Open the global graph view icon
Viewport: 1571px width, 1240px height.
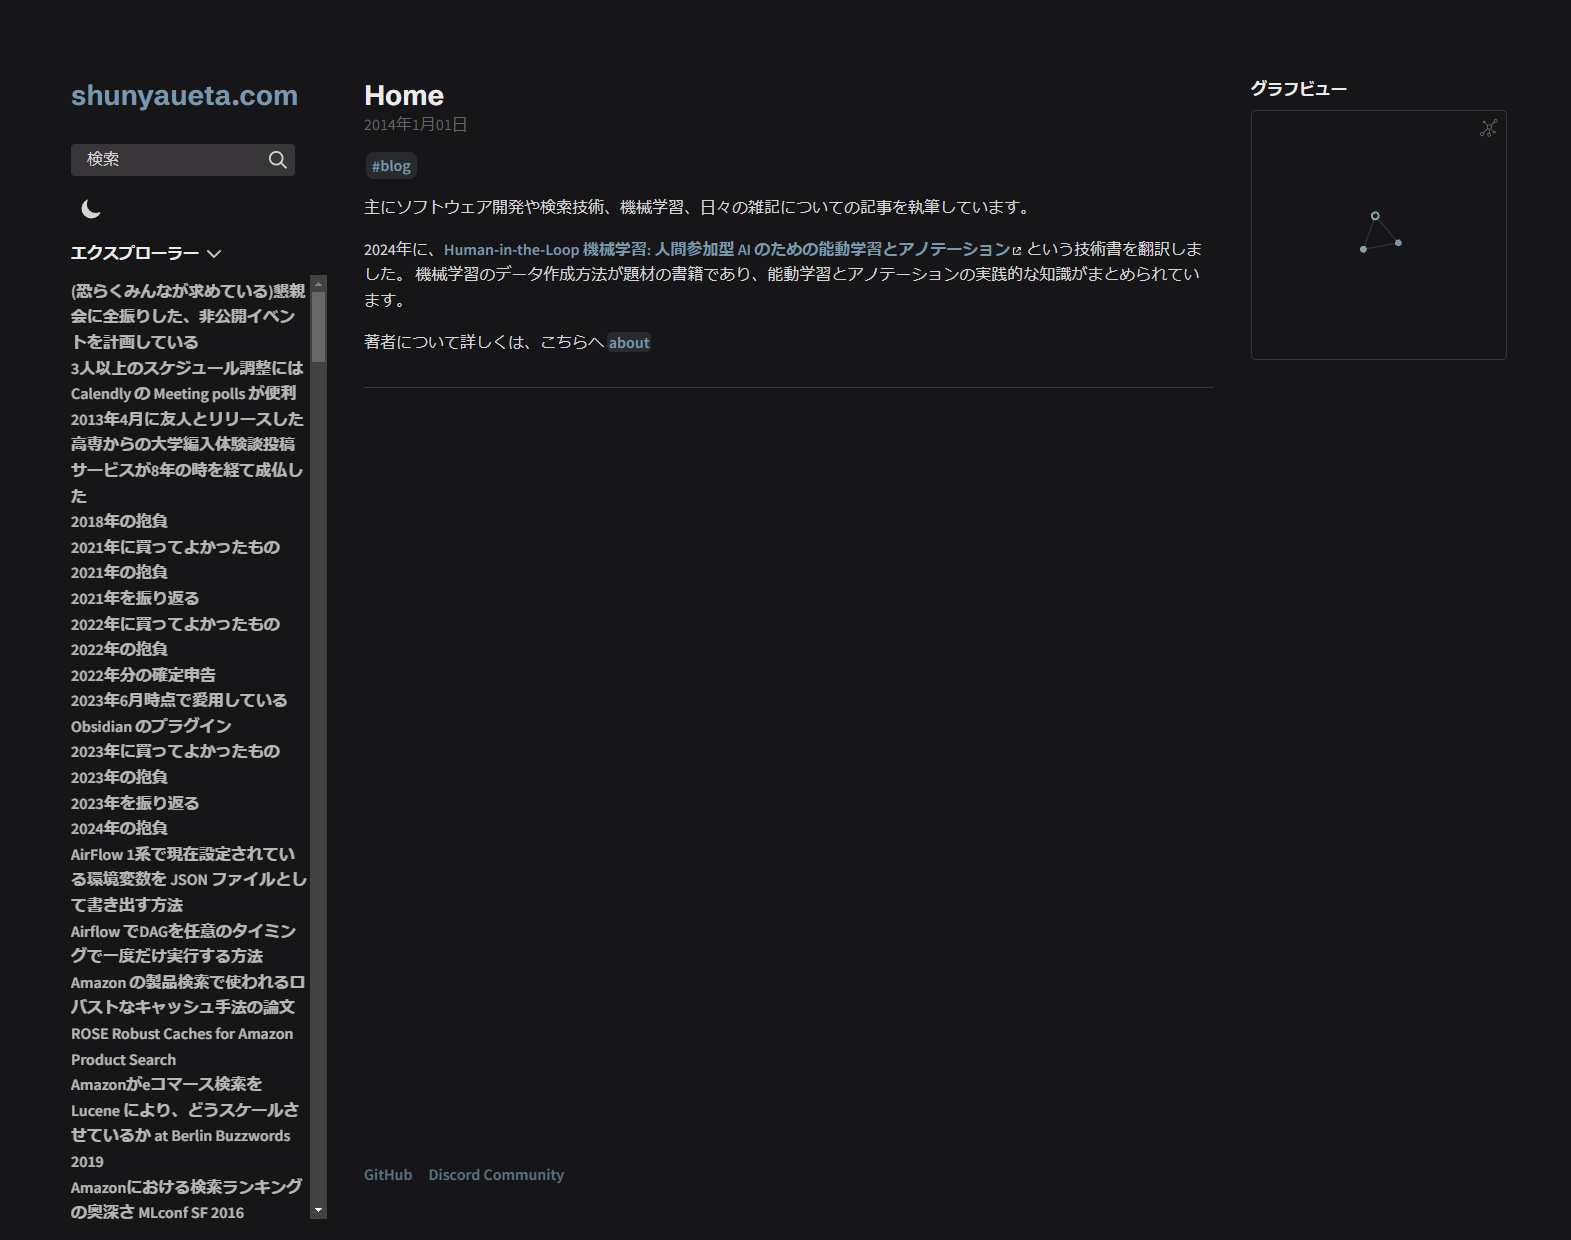click(1488, 128)
